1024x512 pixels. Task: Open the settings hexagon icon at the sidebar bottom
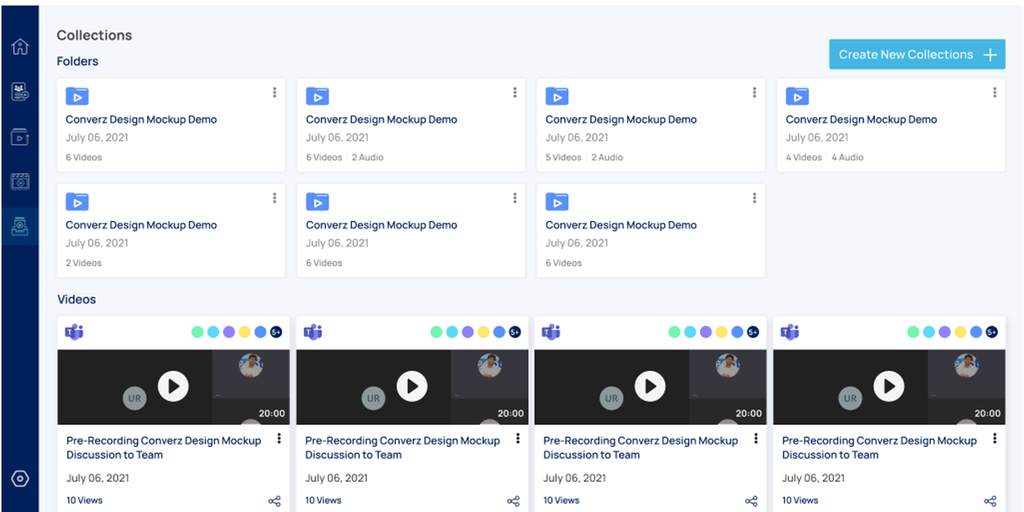(x=20, y=479)
